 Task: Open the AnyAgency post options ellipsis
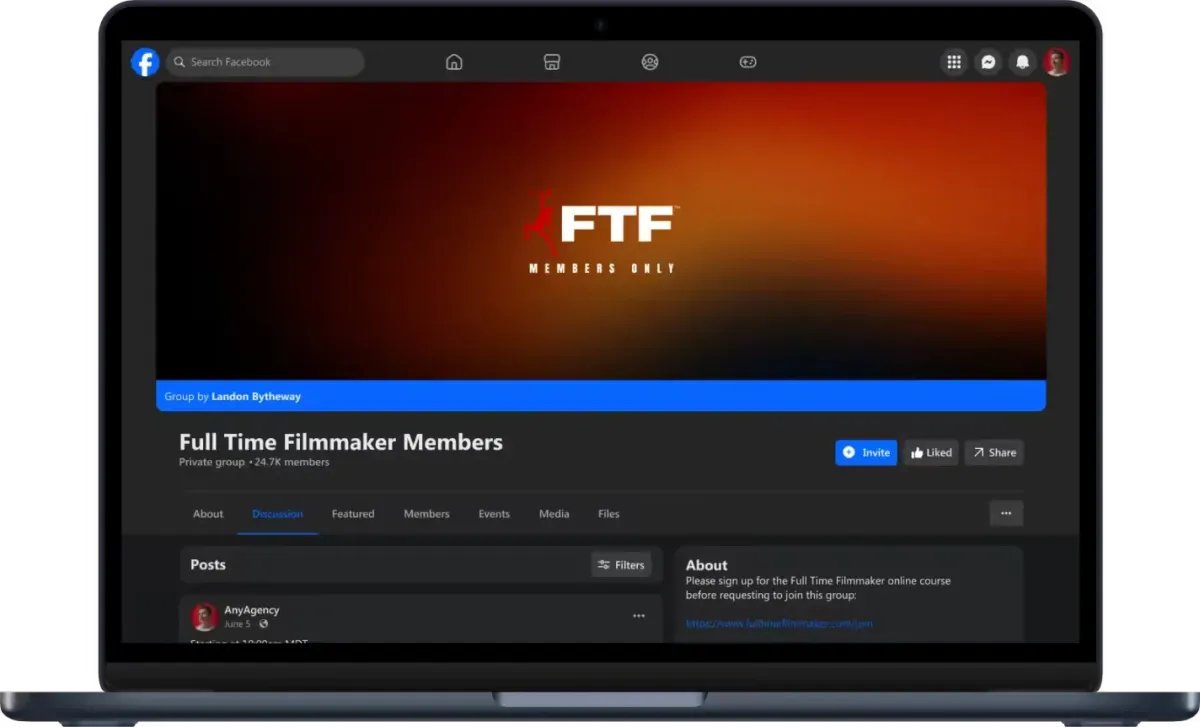click(639, 616)
